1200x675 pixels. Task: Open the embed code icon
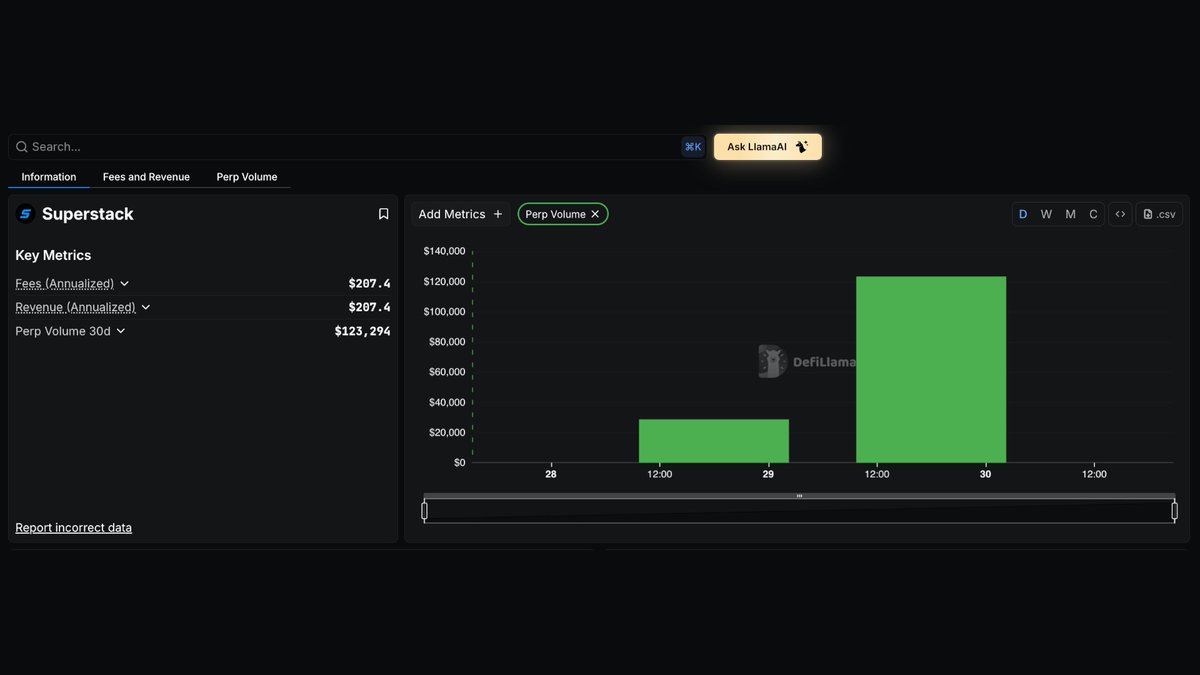point(1120,214)
